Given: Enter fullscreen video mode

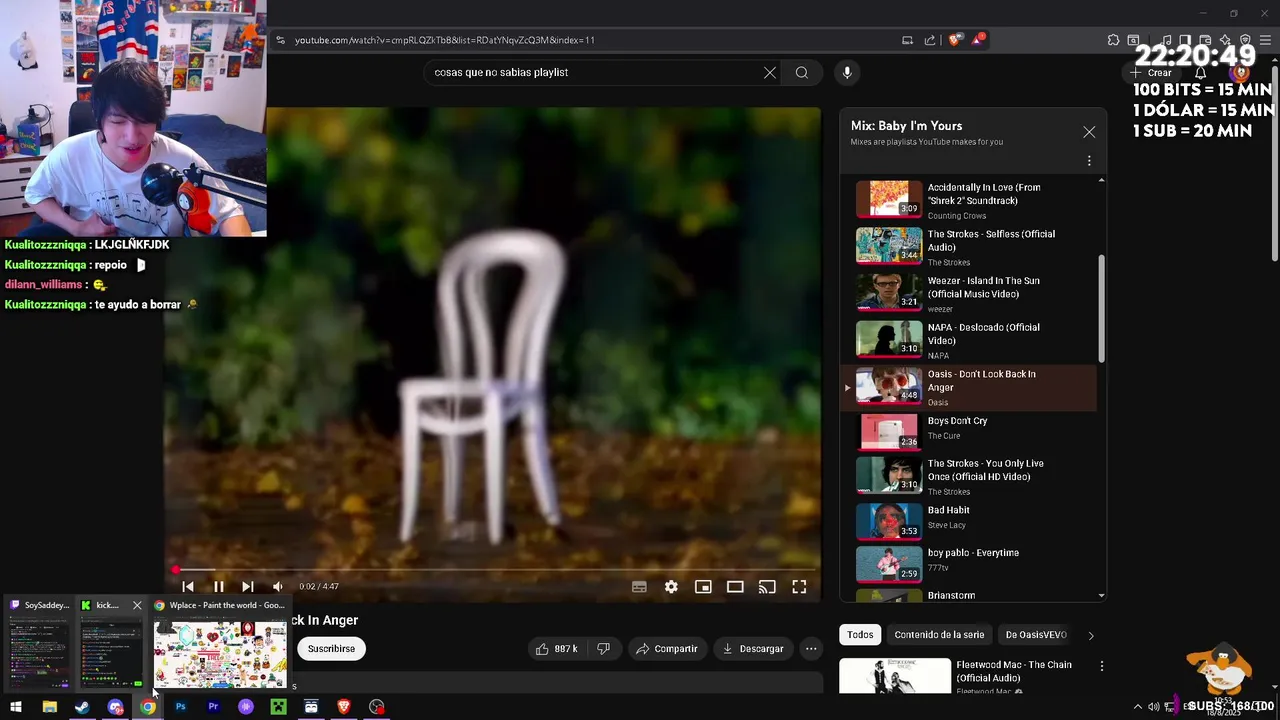Looking at the screenshot, I should pos(799,587).
